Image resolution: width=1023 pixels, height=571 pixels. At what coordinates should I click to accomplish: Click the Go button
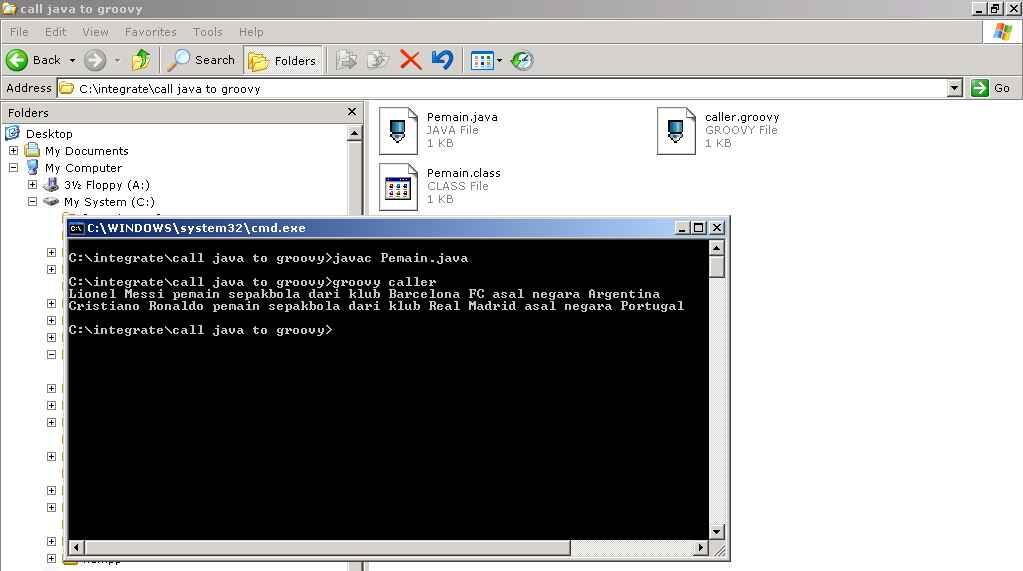coord(991,88)
